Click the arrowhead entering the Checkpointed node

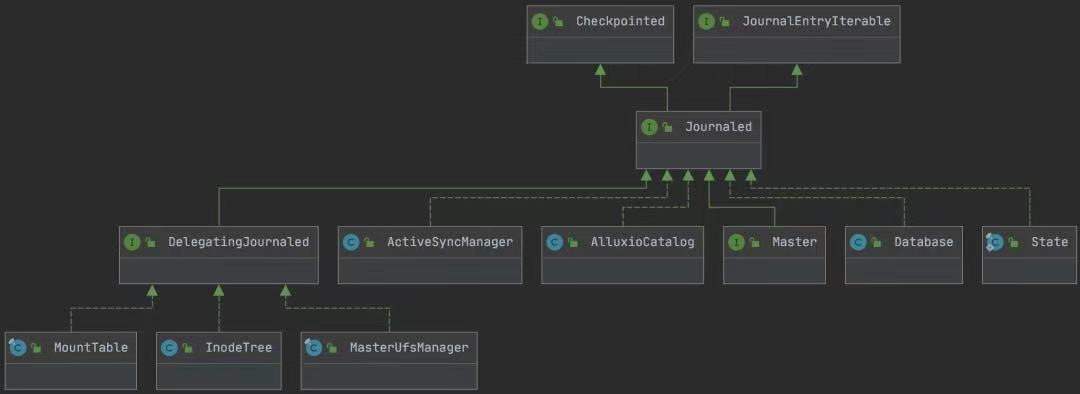(601, 69)
